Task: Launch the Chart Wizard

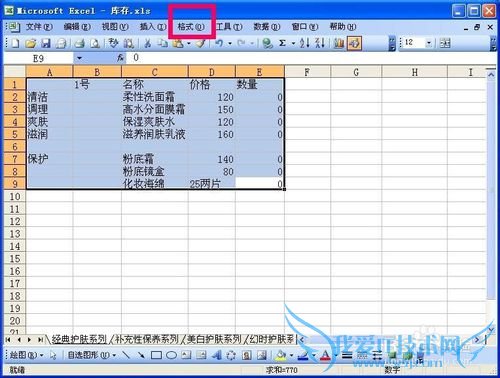Action: tap(339, 43)
